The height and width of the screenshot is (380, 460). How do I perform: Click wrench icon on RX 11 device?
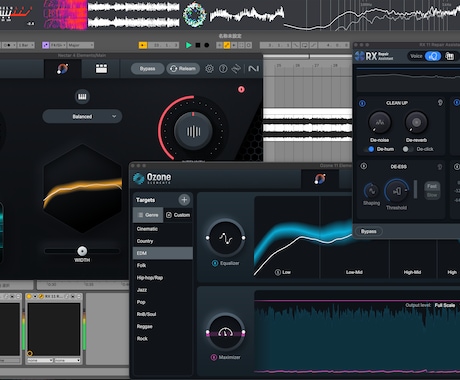[41, 296]
